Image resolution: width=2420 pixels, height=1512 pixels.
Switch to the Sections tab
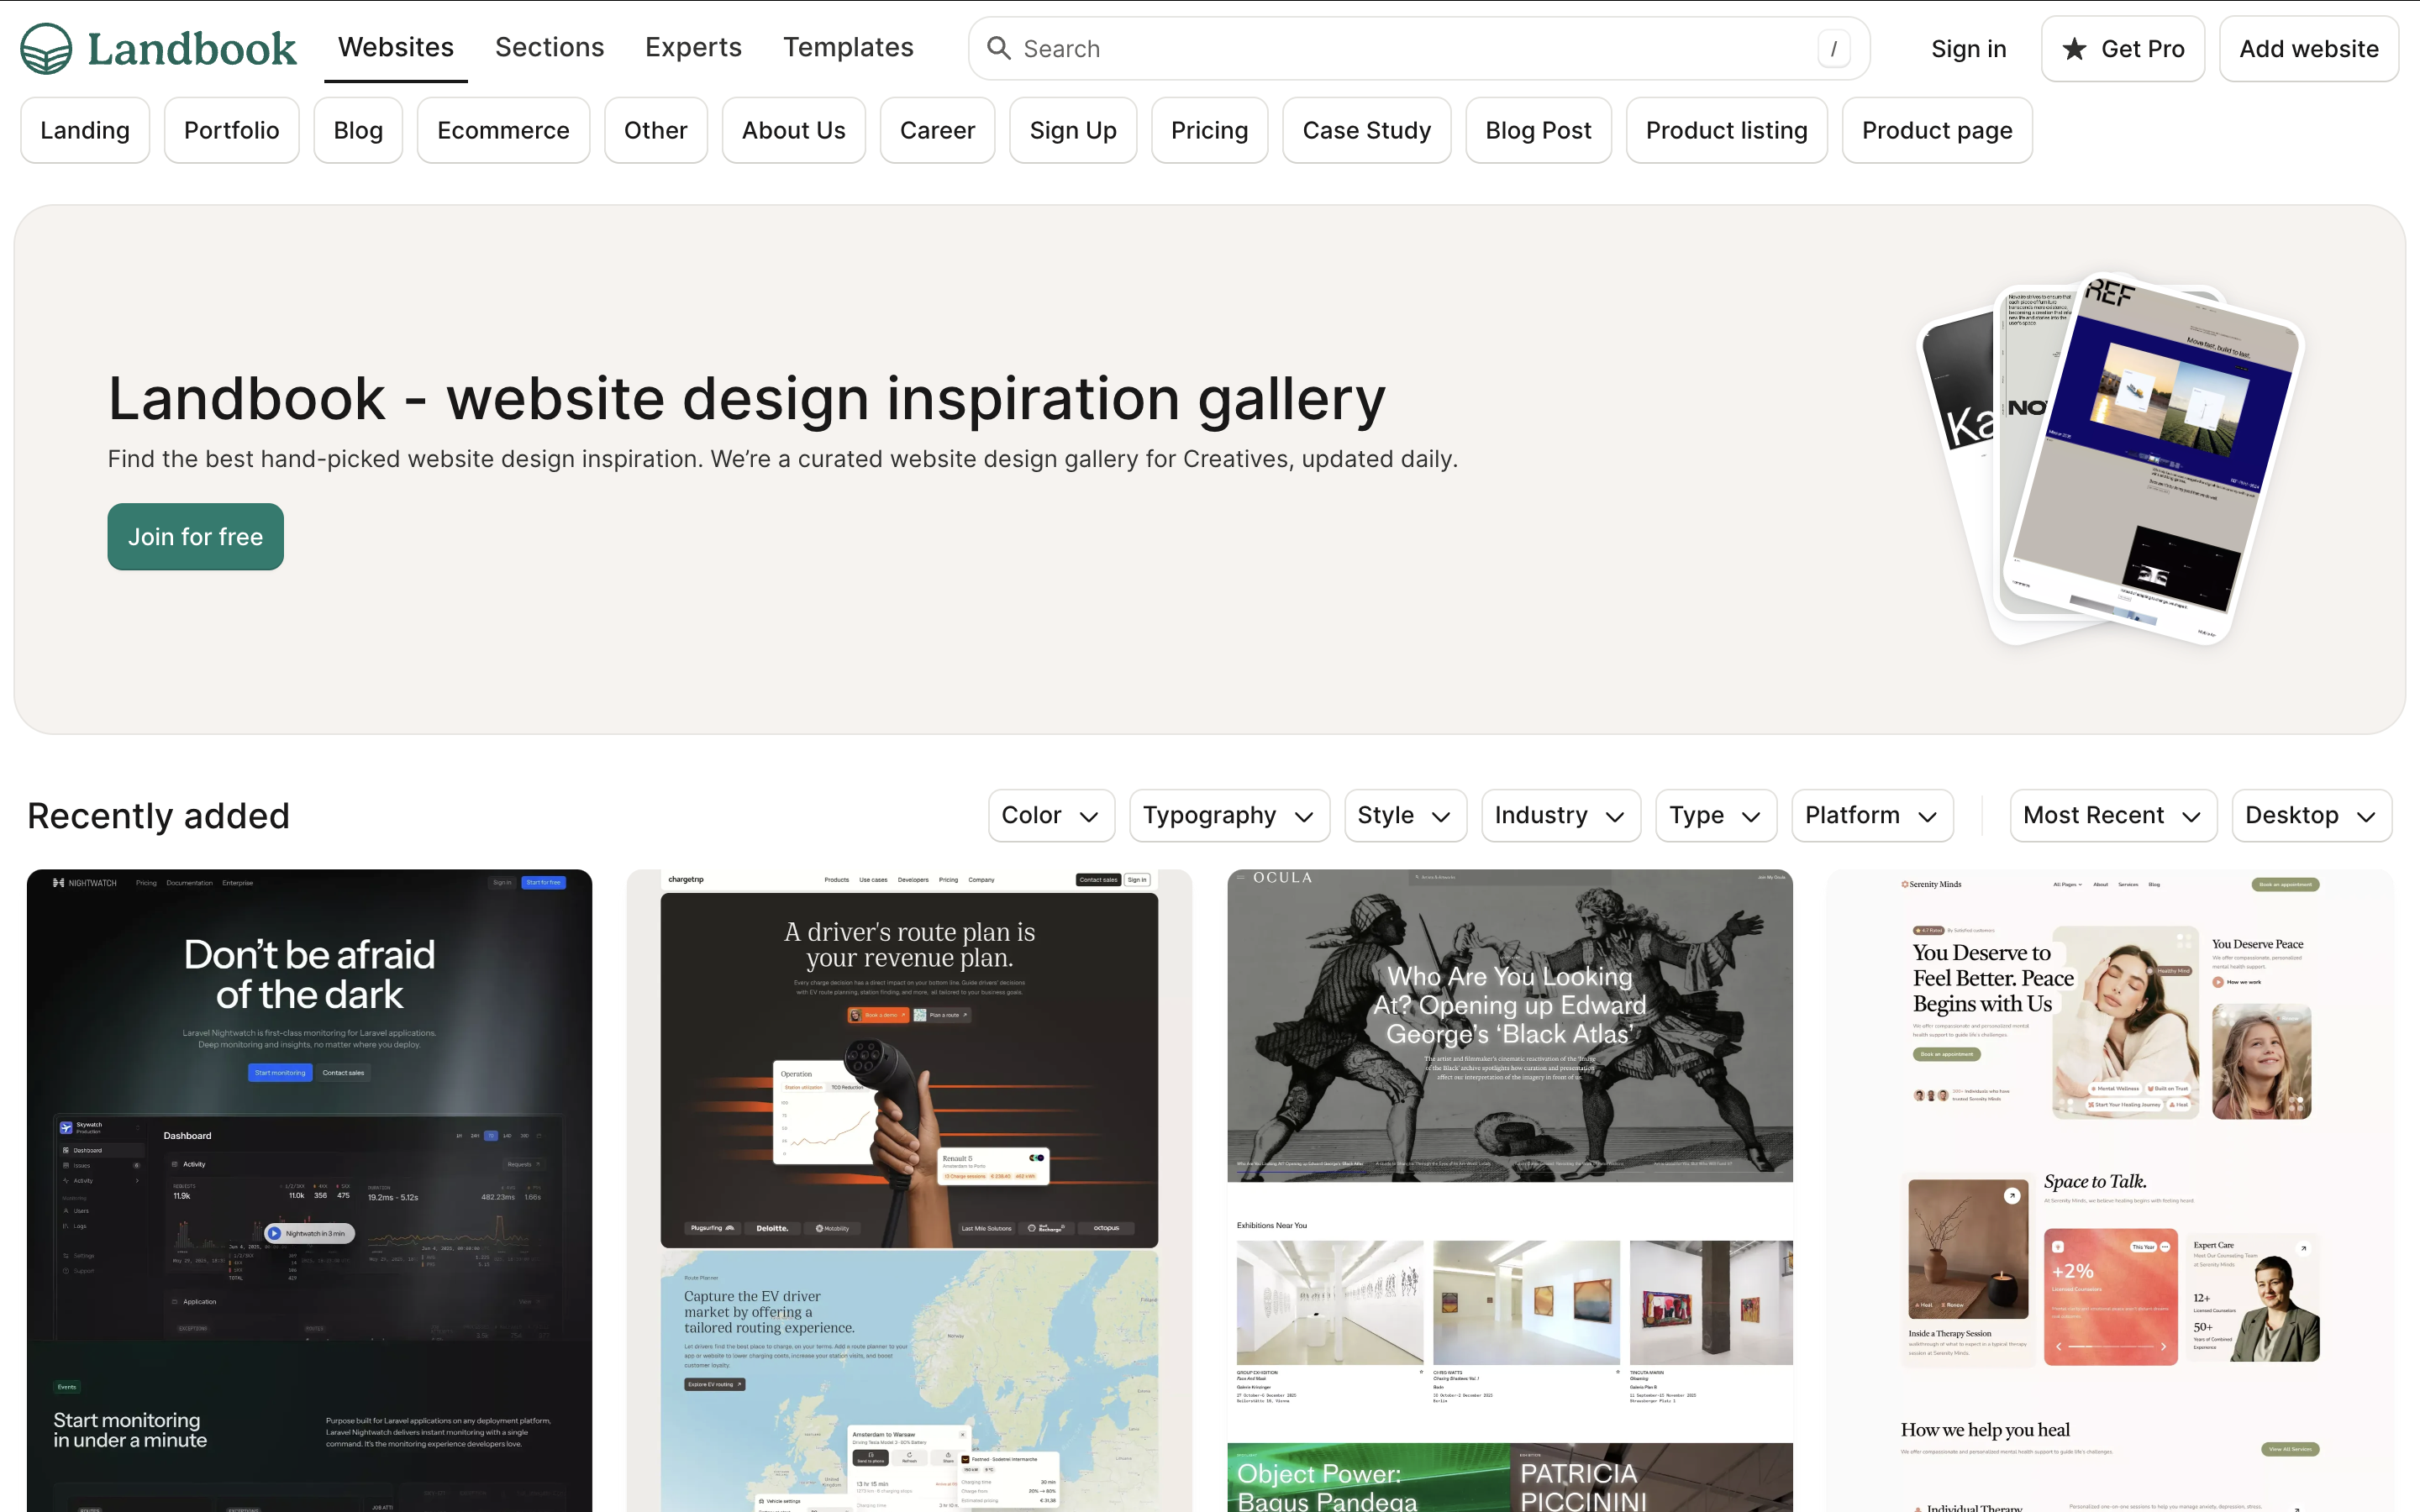pos(549,47)
